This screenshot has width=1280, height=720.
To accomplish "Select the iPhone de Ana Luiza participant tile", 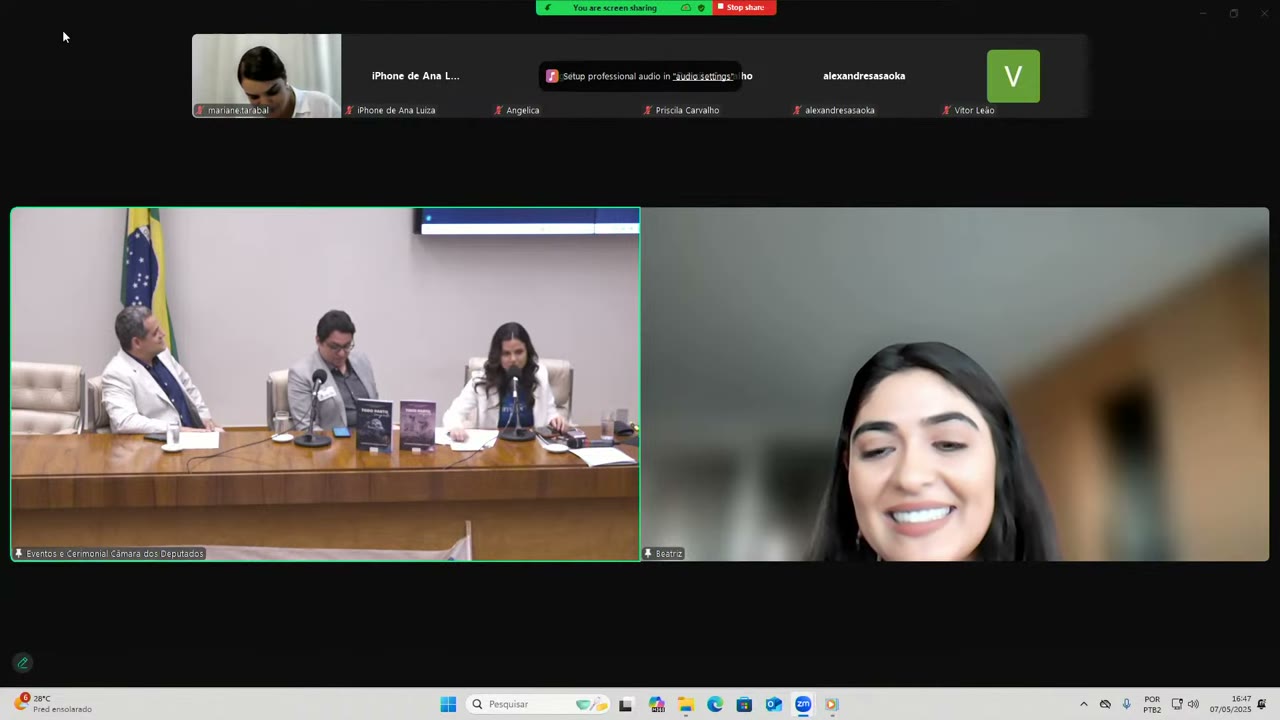I will click(416, 76).
